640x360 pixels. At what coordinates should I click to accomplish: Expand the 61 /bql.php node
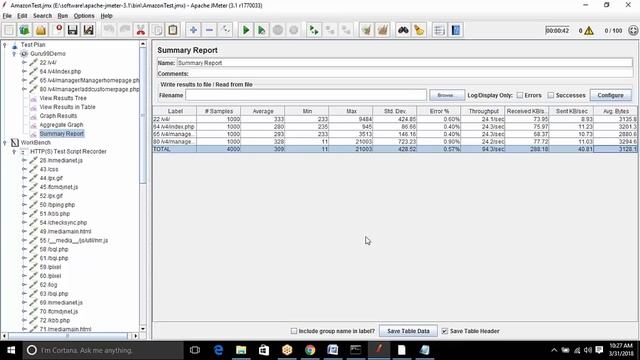(x=24, y=258)
